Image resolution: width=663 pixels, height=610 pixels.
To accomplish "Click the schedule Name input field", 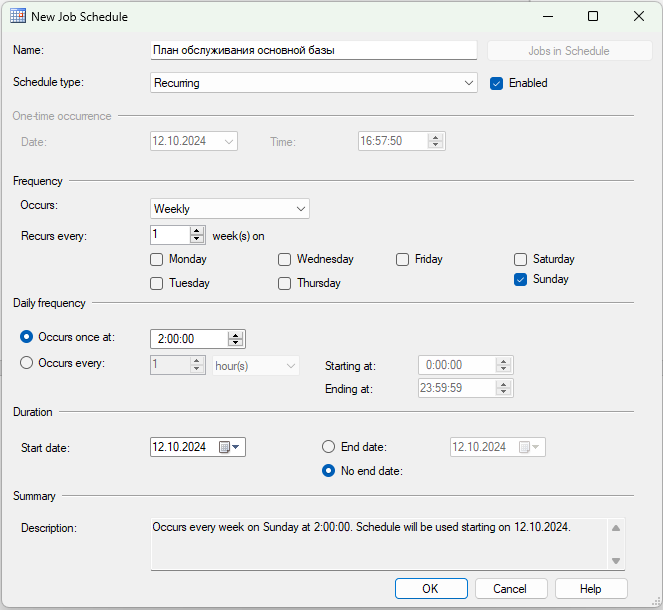I will [x=314, y=50].
